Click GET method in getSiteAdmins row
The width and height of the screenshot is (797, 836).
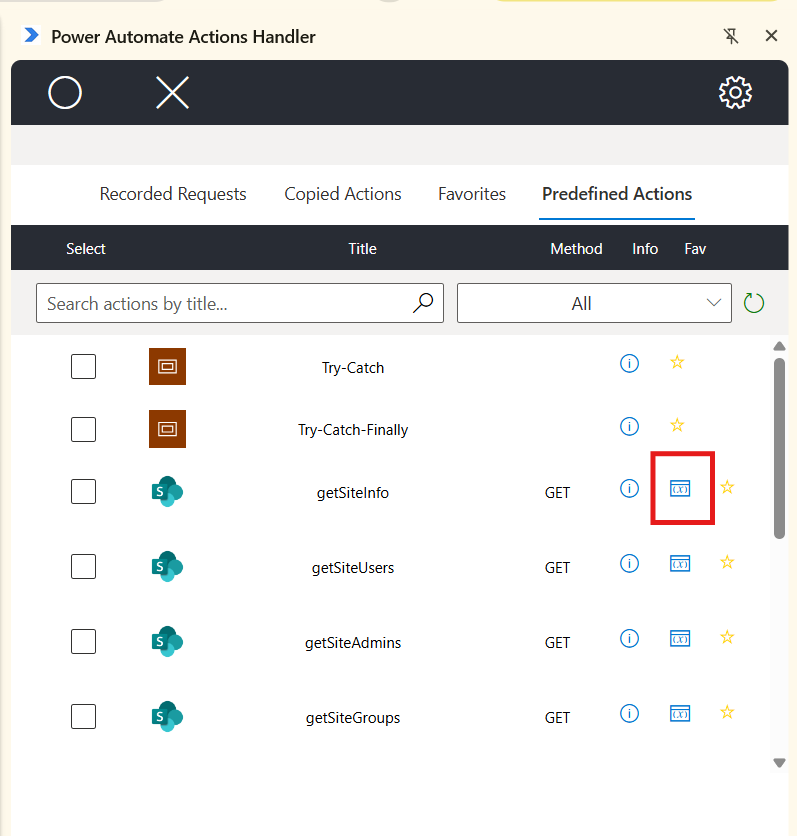[x=557, y=643]
